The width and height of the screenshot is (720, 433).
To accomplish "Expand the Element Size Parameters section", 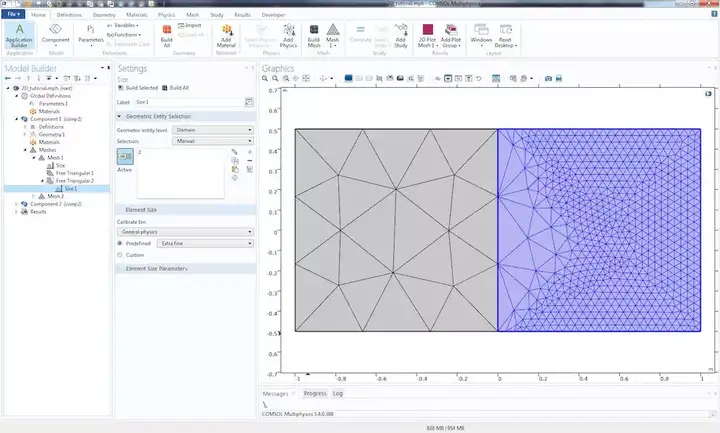I will click(119, 269).
